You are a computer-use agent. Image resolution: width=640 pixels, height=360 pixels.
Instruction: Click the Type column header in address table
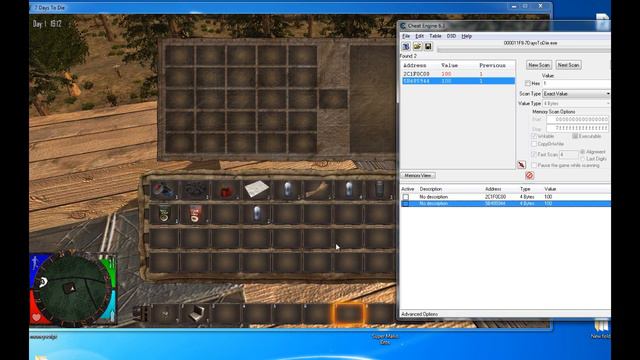(x=525, y=189)
